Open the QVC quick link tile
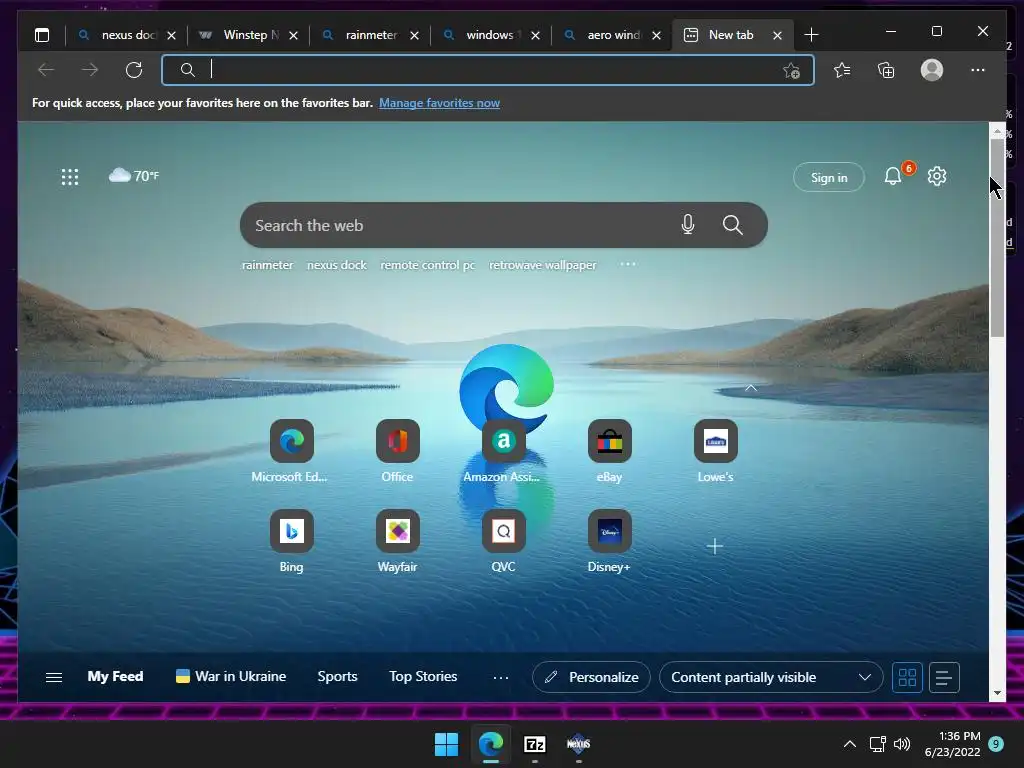Image resolution: width=1024 pixels, height=768 pixels. tap(504, 531)
